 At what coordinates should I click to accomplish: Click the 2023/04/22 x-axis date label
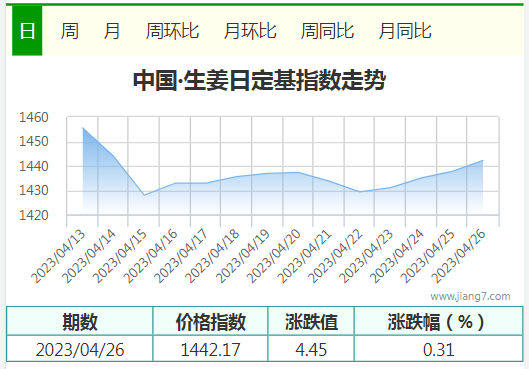[335, 256]
